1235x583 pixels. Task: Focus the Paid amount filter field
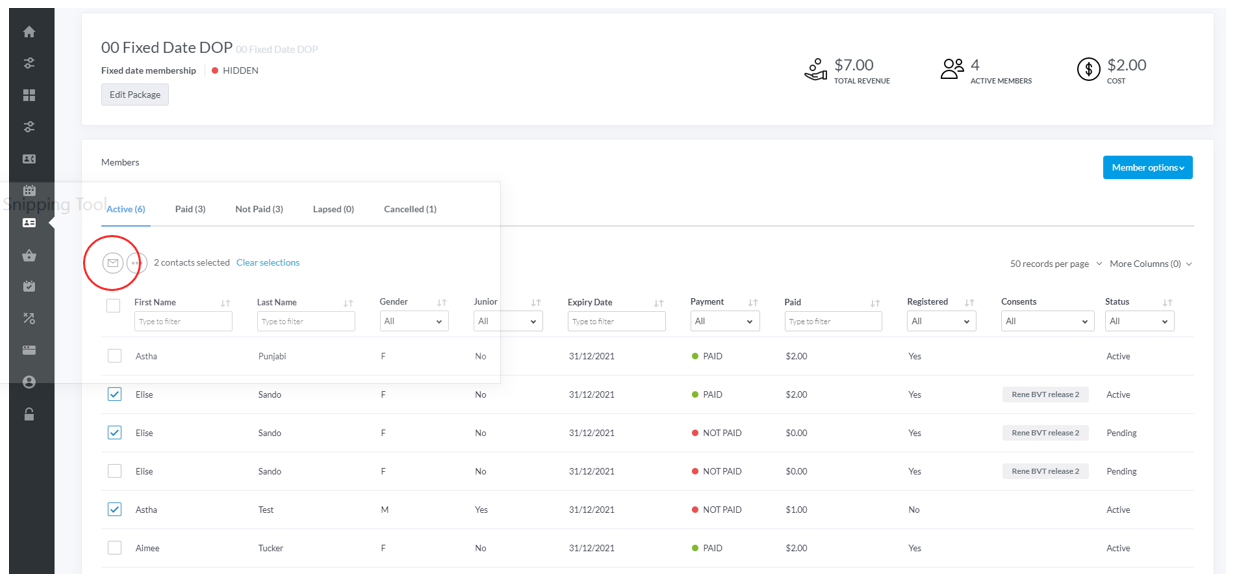coord(833,321)
